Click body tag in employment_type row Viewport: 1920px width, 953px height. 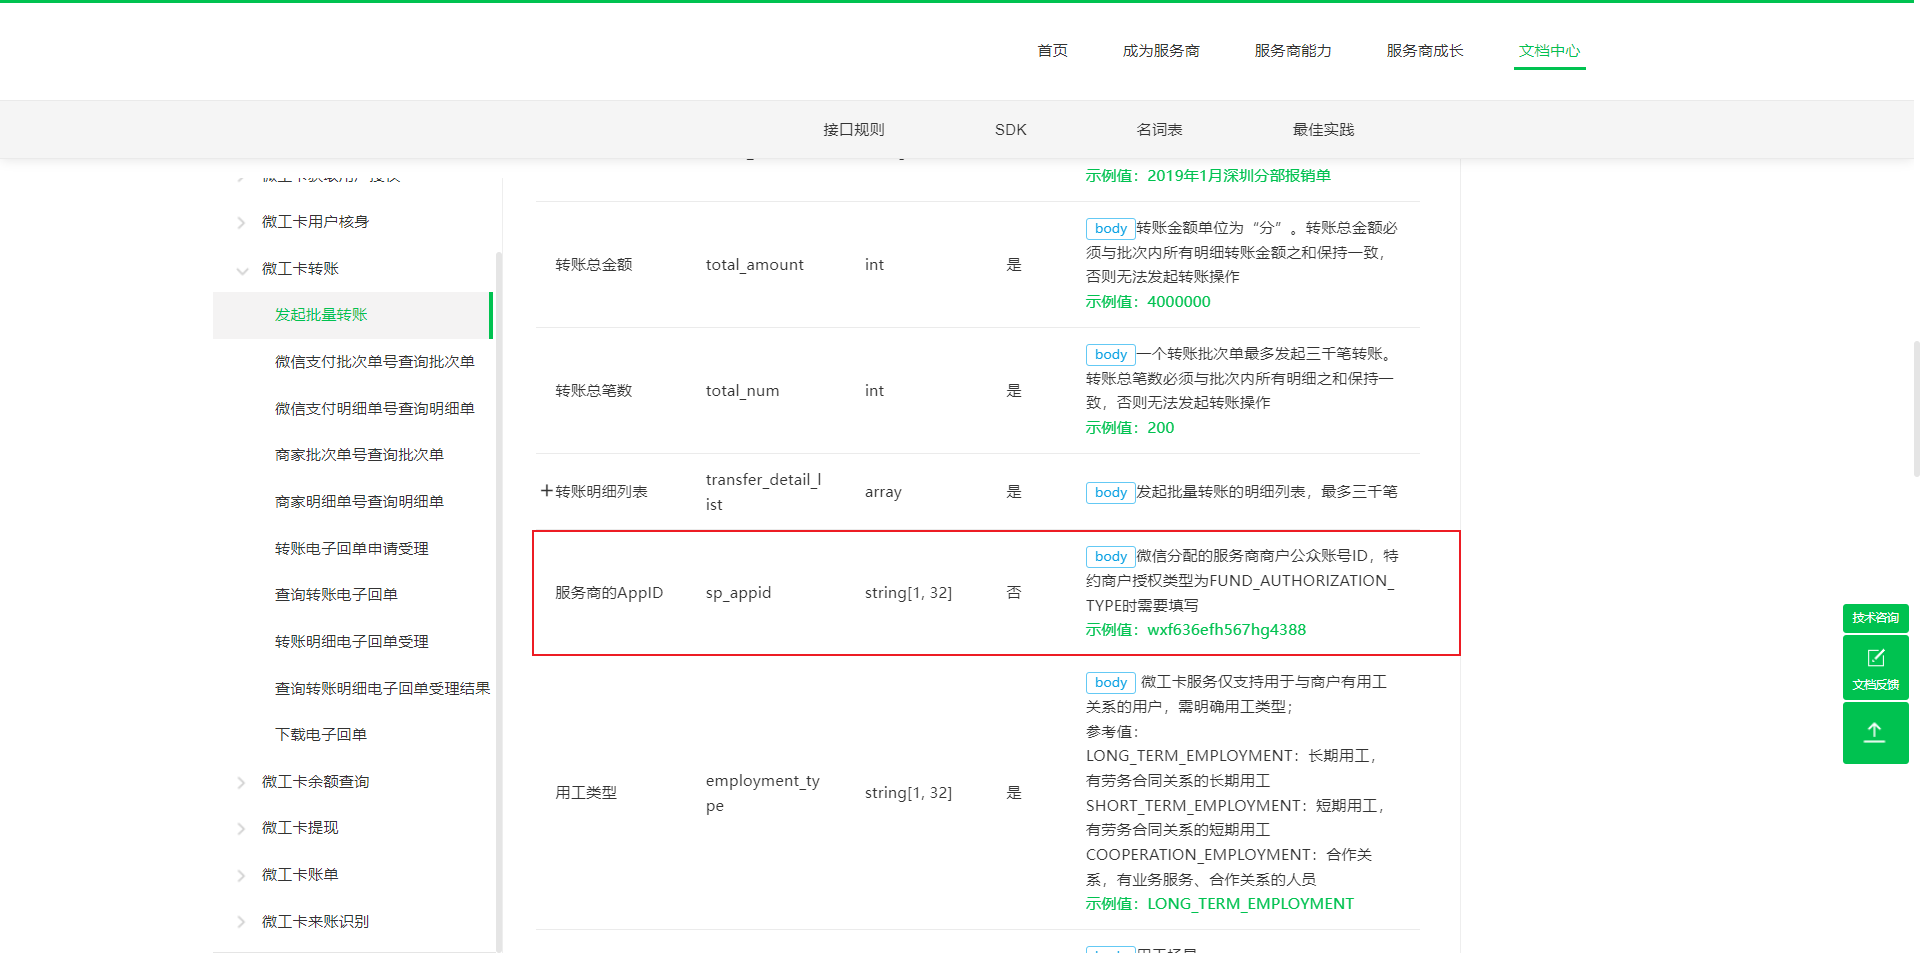click(x=1110, y=682)
